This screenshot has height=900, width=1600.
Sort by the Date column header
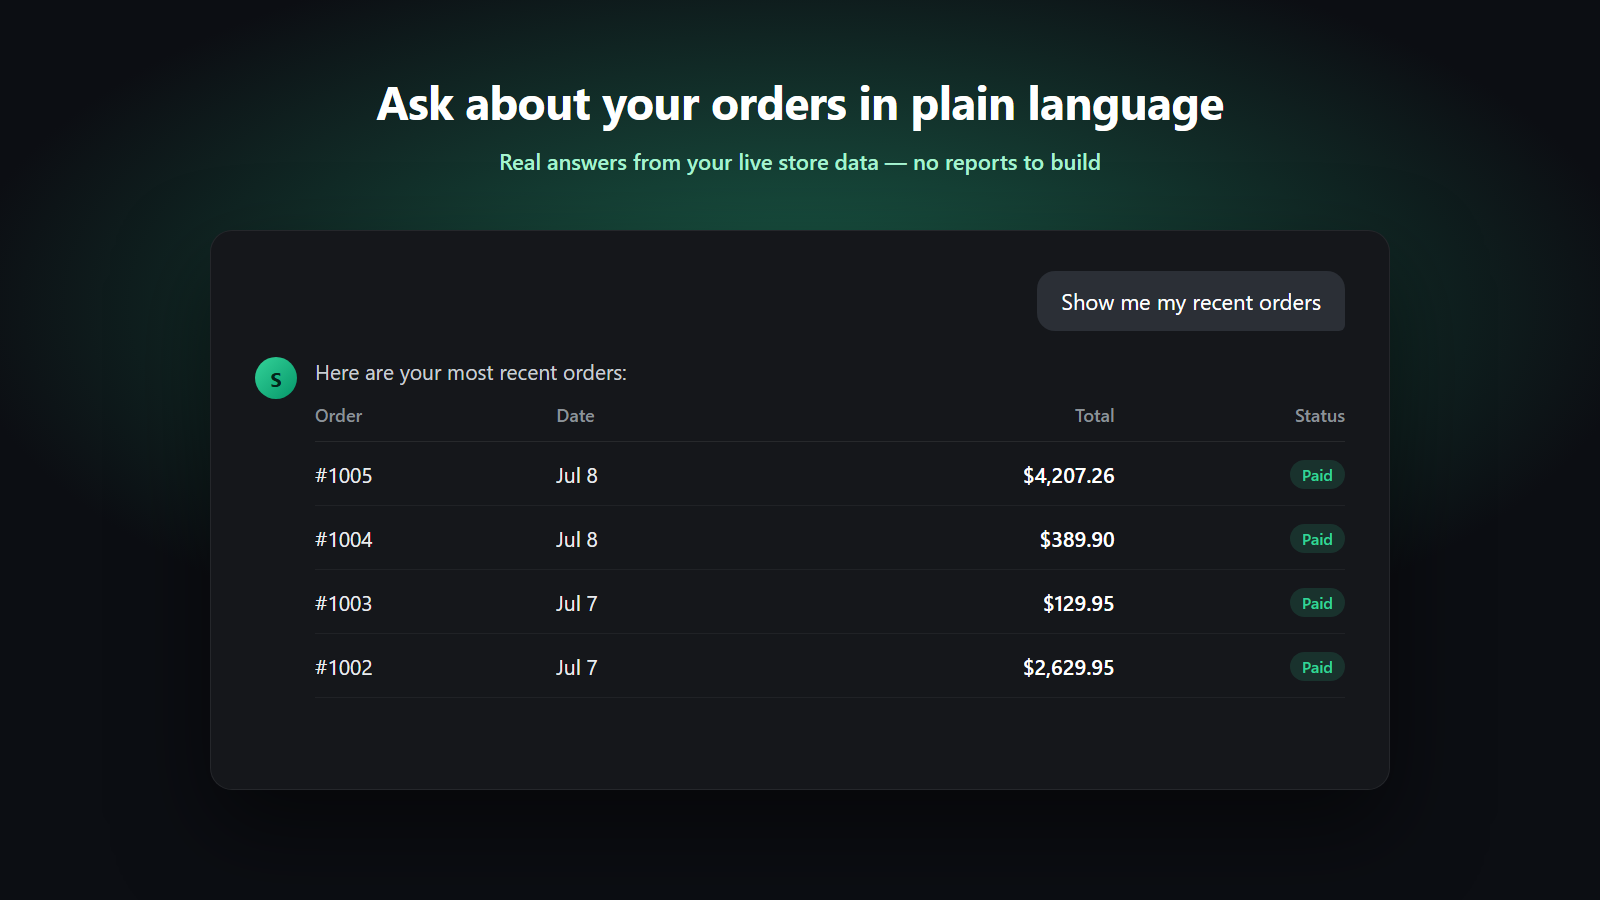[575, 415]
